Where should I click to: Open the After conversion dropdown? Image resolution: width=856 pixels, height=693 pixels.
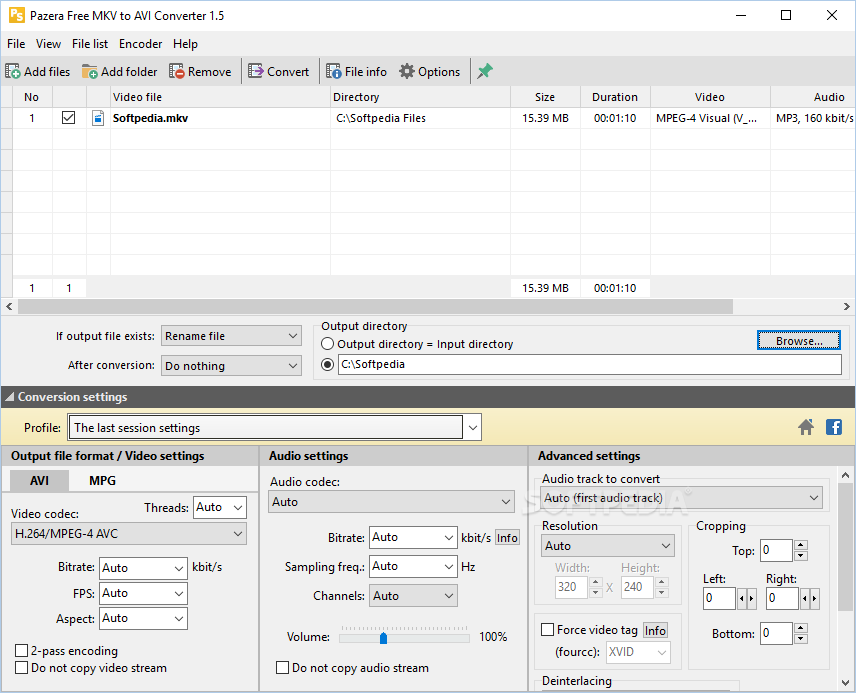231,366
